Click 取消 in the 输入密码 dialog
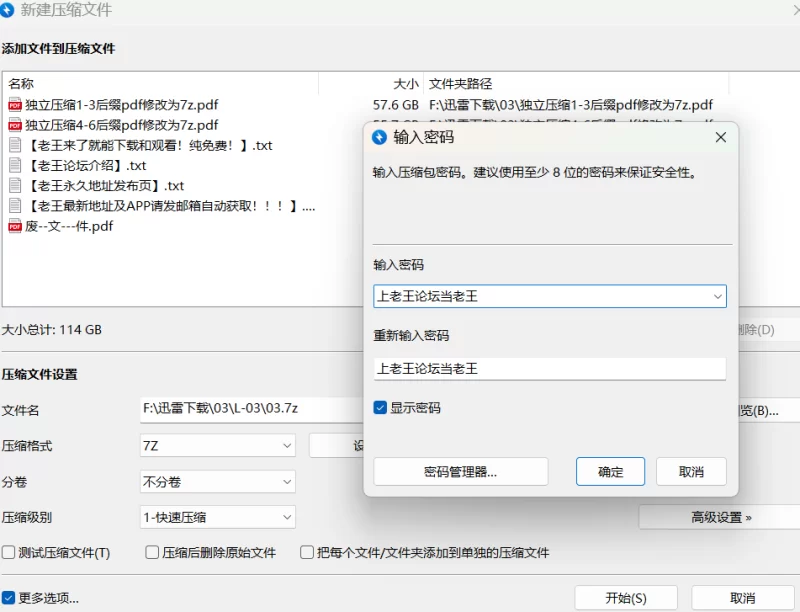 click(x=691, y=472)
